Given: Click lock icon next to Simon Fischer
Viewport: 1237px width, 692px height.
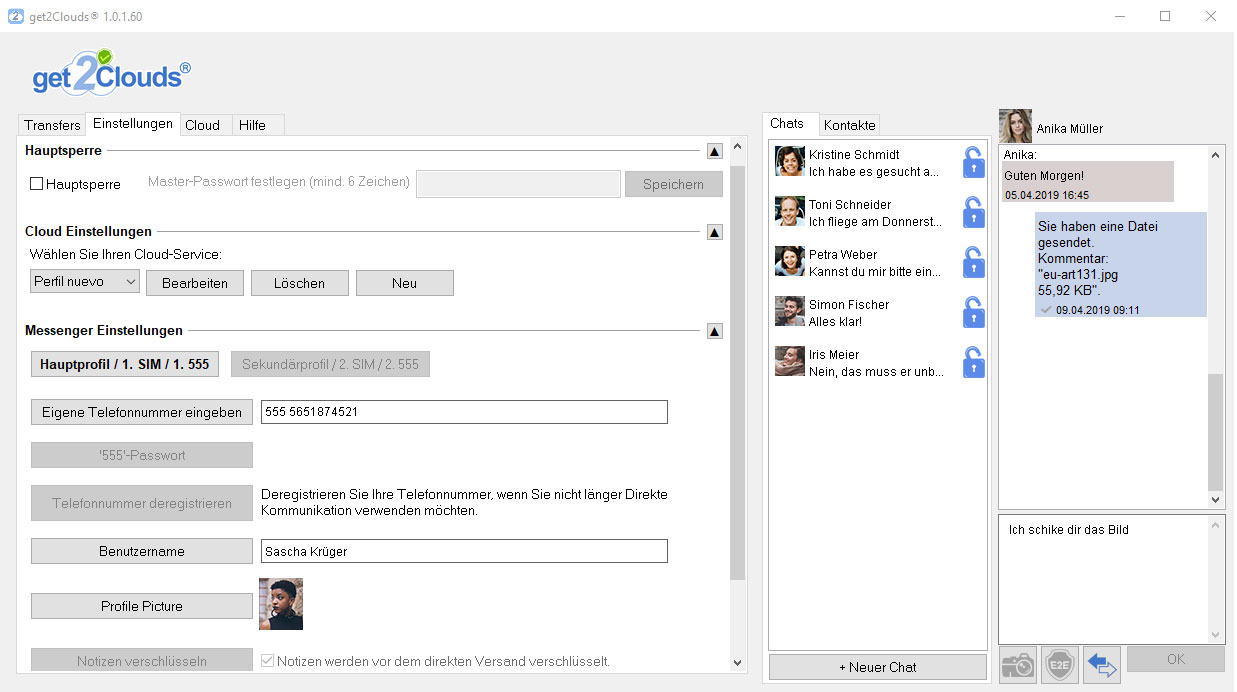Looking at the screenshot, I should point(973,312).
